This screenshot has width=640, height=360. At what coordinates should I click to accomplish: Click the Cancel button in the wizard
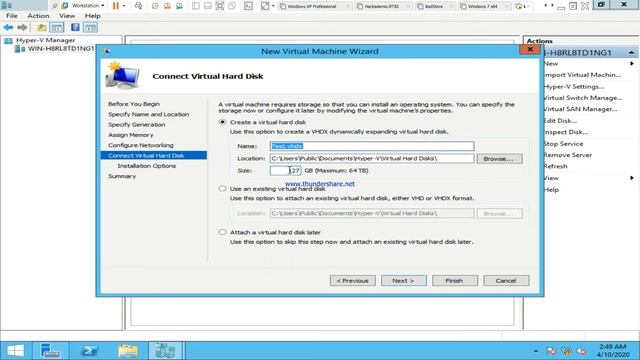pos(506,280)
